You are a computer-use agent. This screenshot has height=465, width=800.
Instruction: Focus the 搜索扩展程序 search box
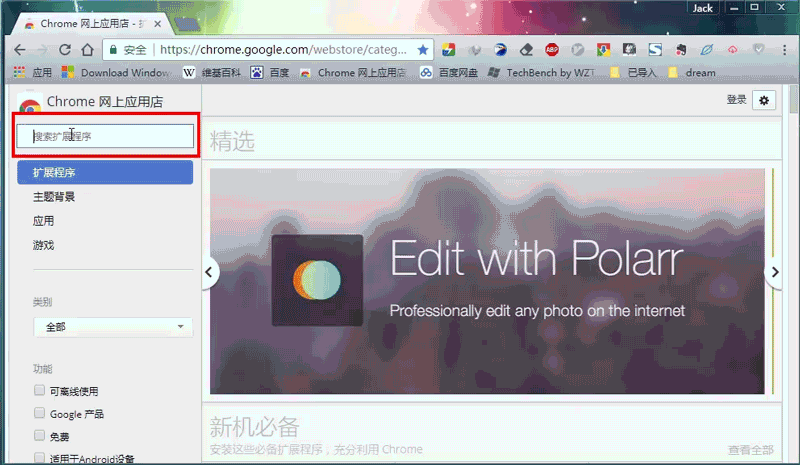(105, 136)
